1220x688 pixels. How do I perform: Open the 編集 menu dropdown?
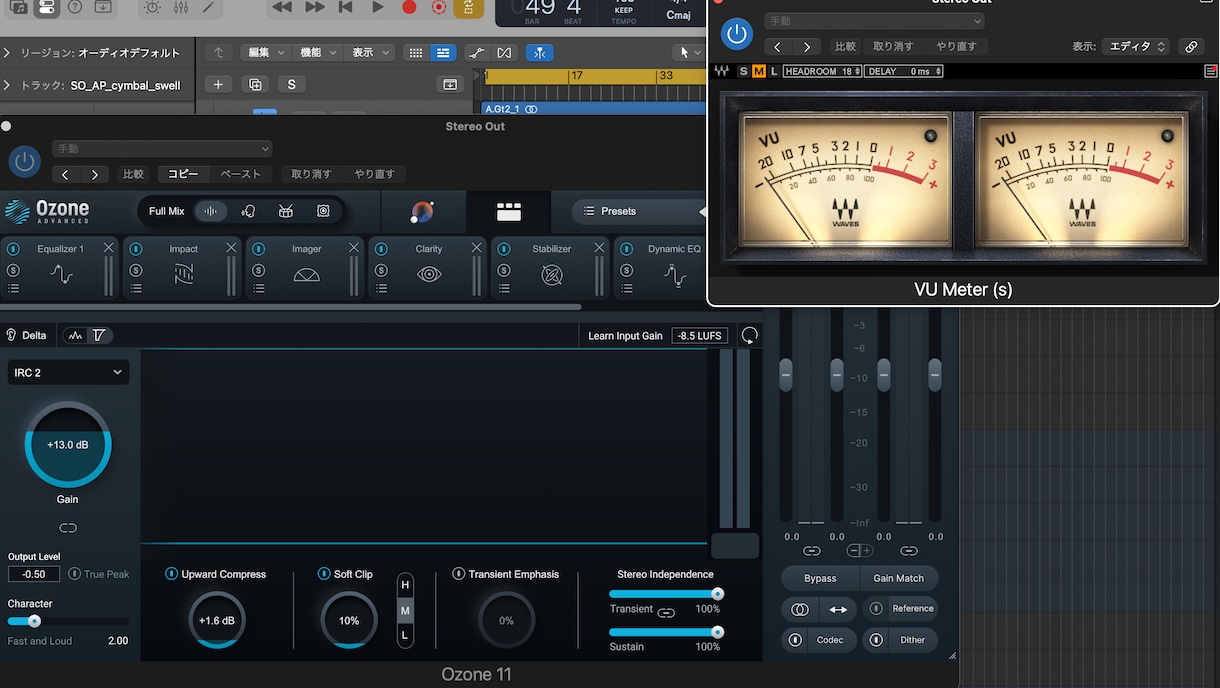[x=265, y=53]
